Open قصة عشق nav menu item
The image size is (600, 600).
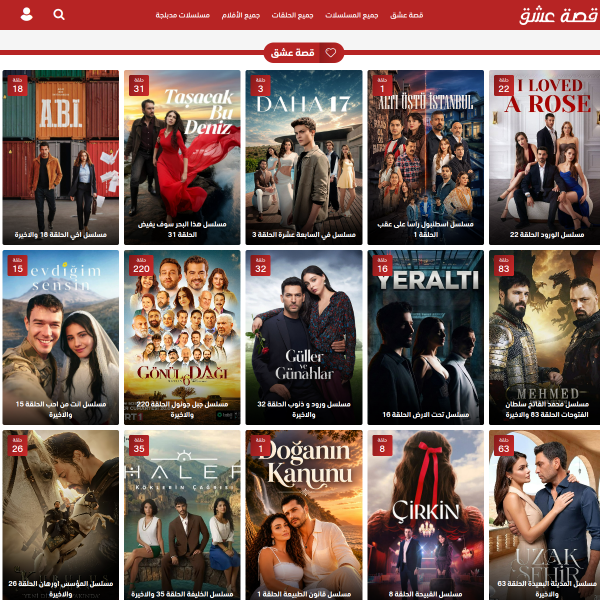point(406,15)
